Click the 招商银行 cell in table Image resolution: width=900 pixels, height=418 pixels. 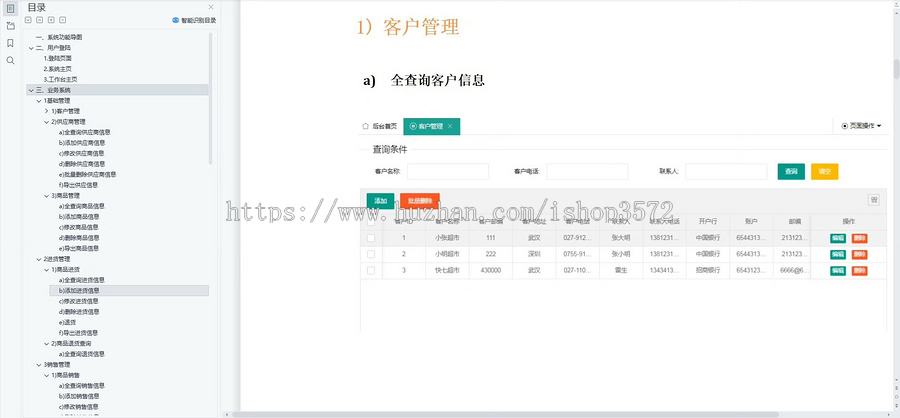point(708,270)
